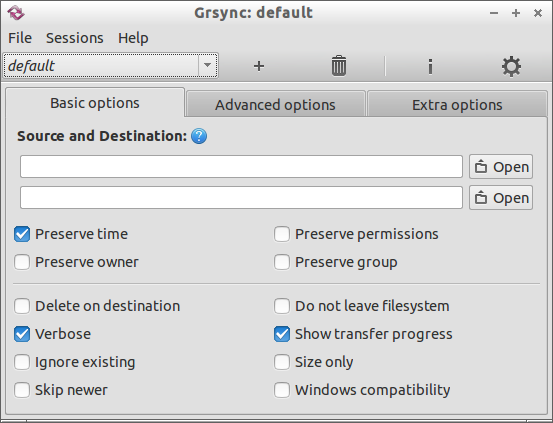
Task: Enable Delete on destination checkbox
Action: coord(22,306)
